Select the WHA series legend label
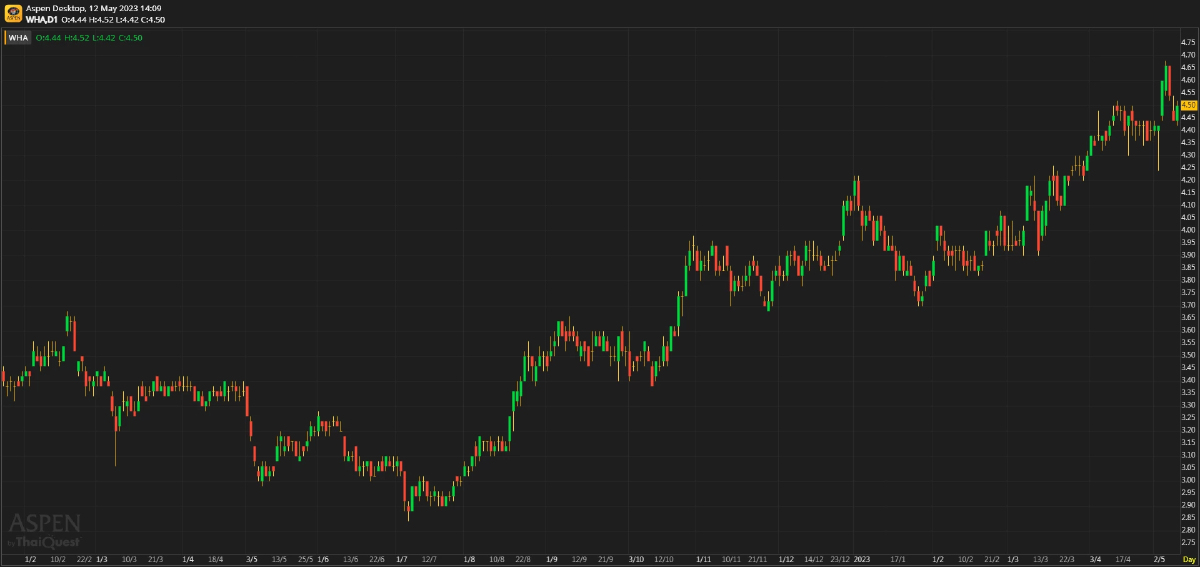 pos(19,38)
